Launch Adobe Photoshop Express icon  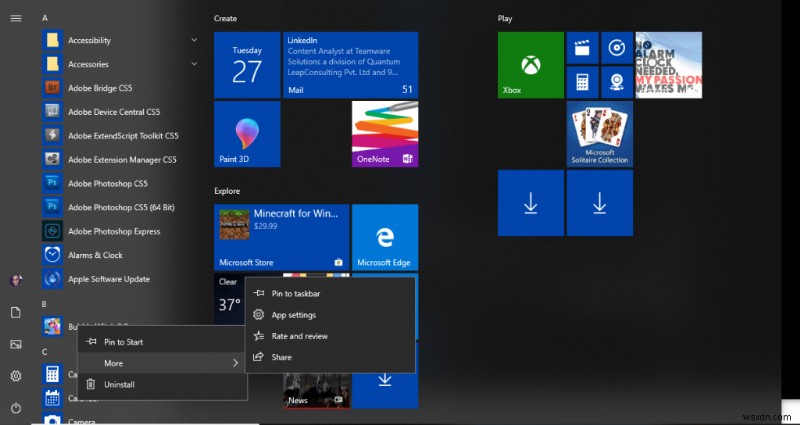[52, 231]
